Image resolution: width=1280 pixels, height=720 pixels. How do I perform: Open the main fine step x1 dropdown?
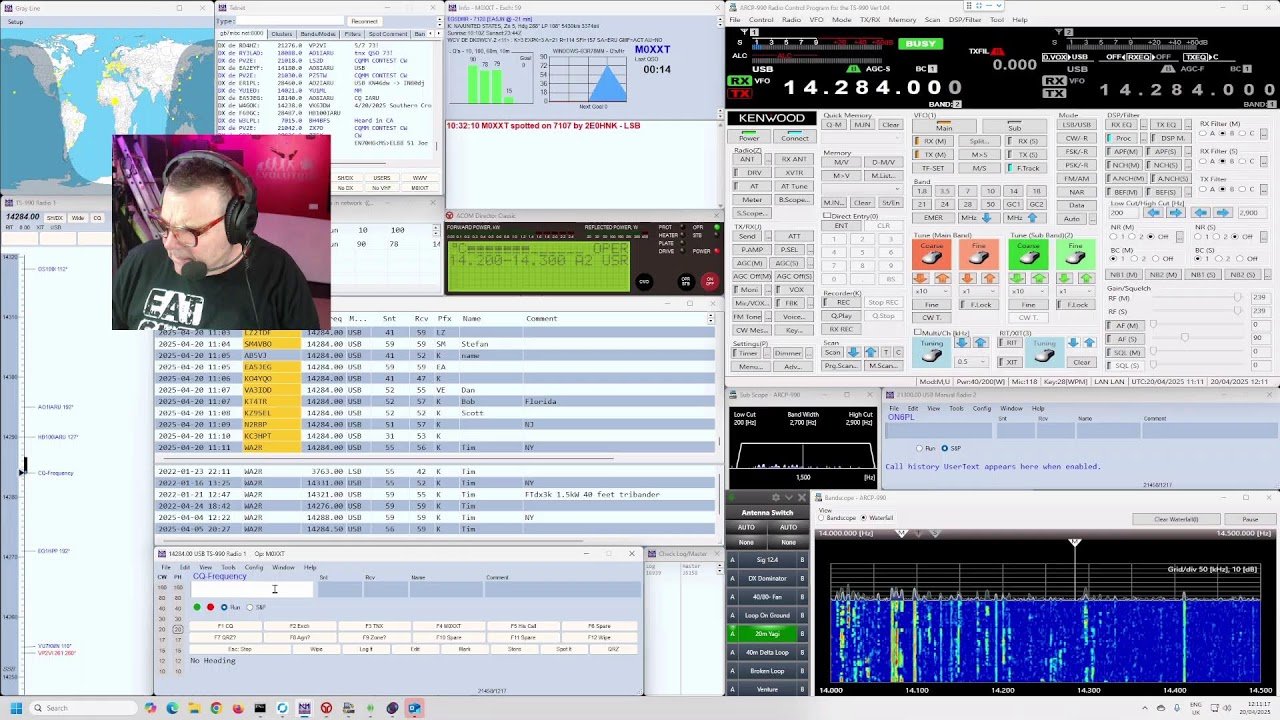(x=980, y=291)
